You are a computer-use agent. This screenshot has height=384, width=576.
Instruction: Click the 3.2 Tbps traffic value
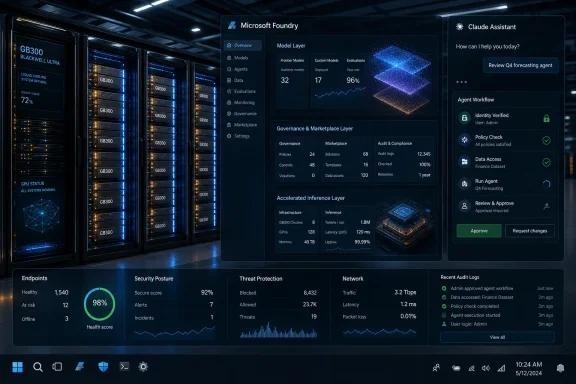point(405,293)
